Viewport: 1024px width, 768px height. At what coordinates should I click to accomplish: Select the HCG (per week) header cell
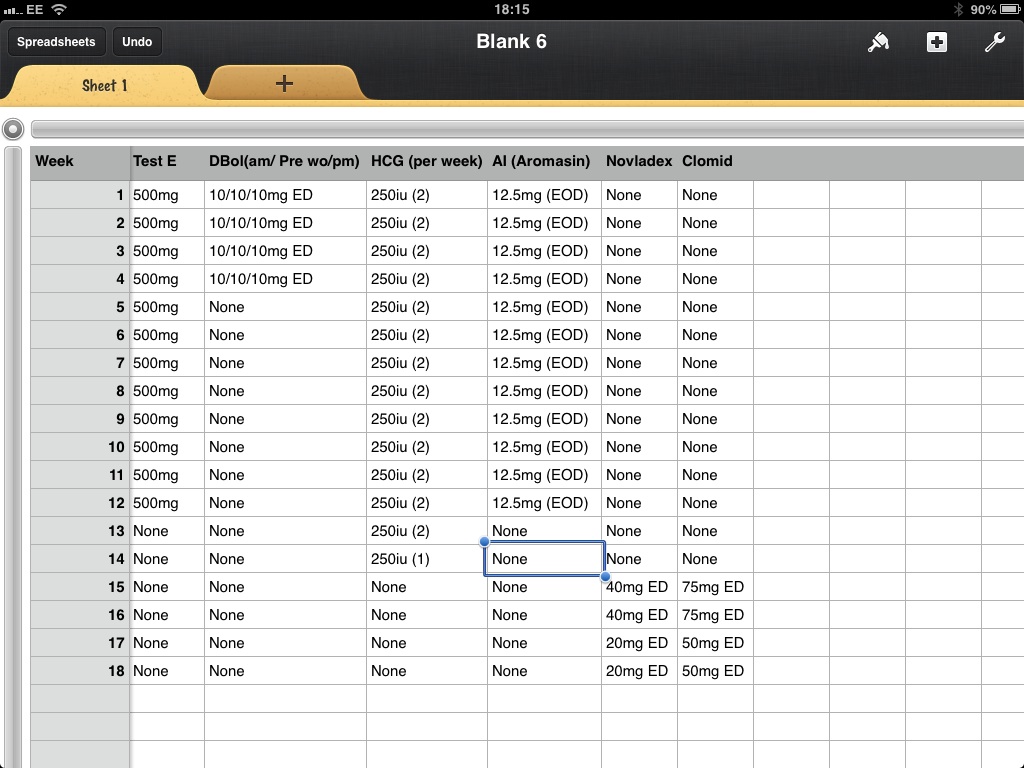coord(427,161)
